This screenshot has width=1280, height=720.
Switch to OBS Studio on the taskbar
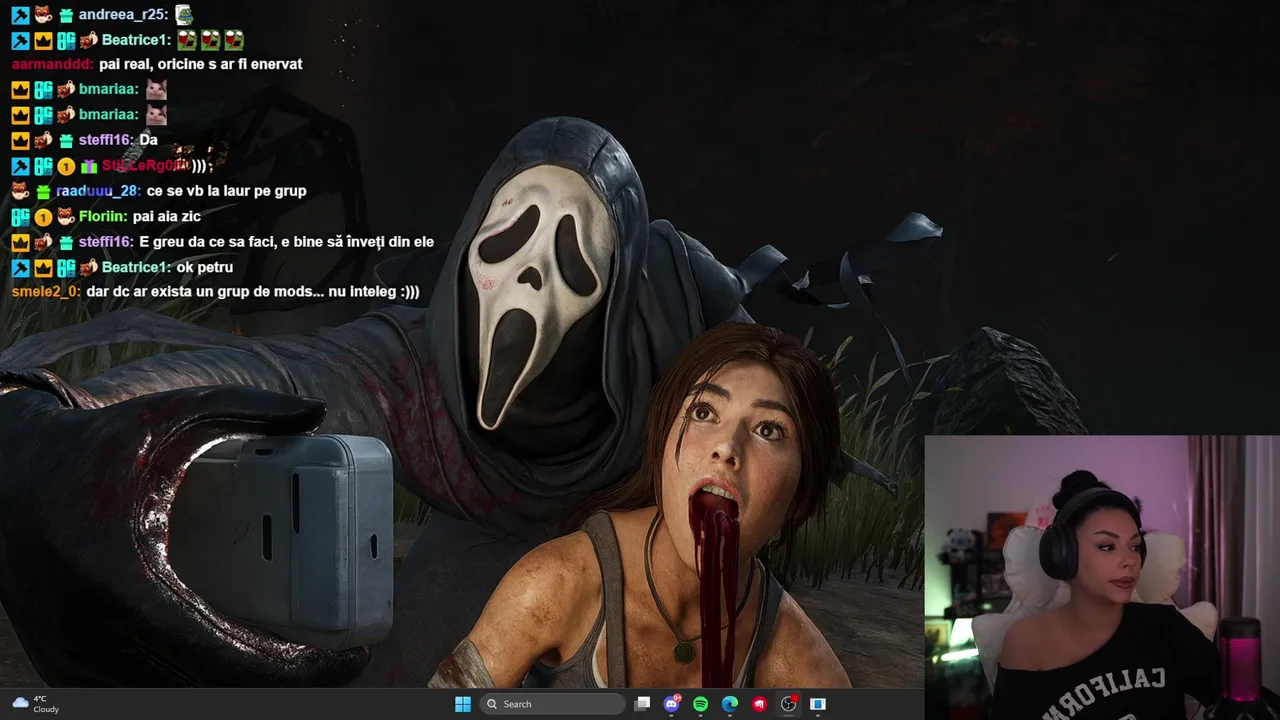788,704
